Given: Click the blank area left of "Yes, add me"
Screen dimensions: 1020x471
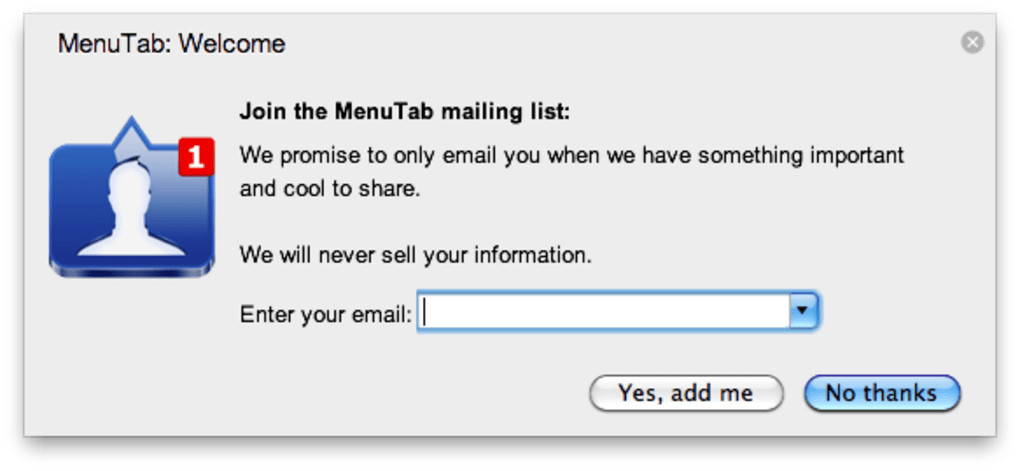Looking at the screenshot, I should (x=400, y=393).
